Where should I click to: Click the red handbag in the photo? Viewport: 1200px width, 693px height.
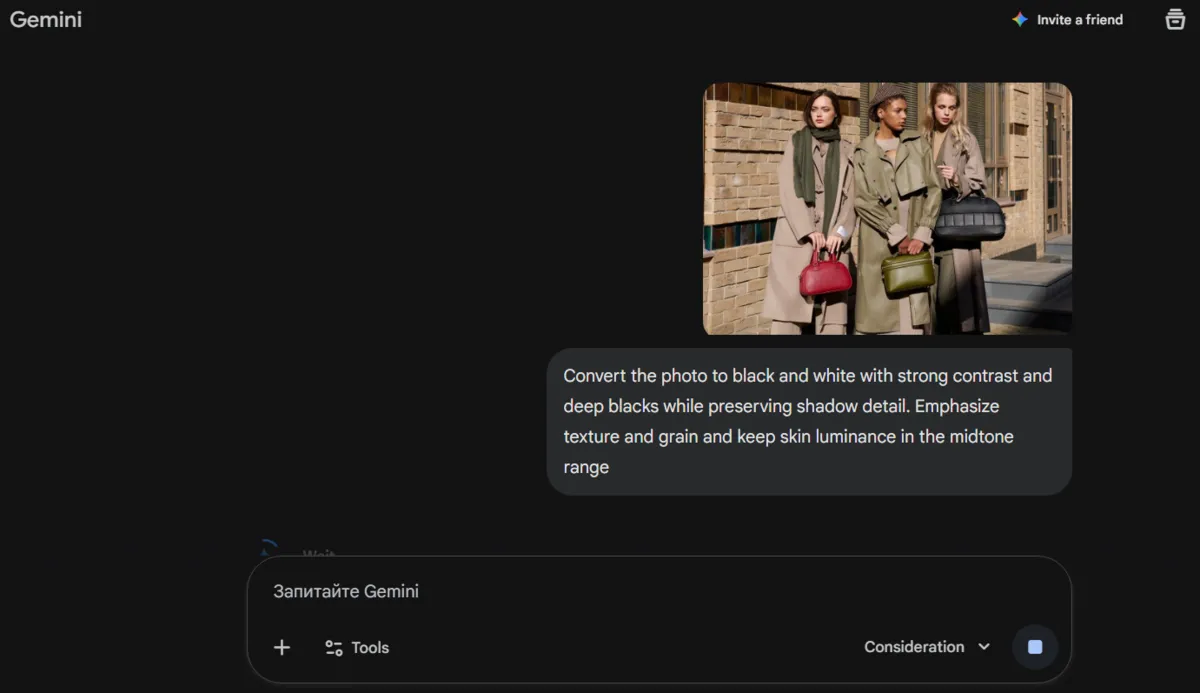825,274
